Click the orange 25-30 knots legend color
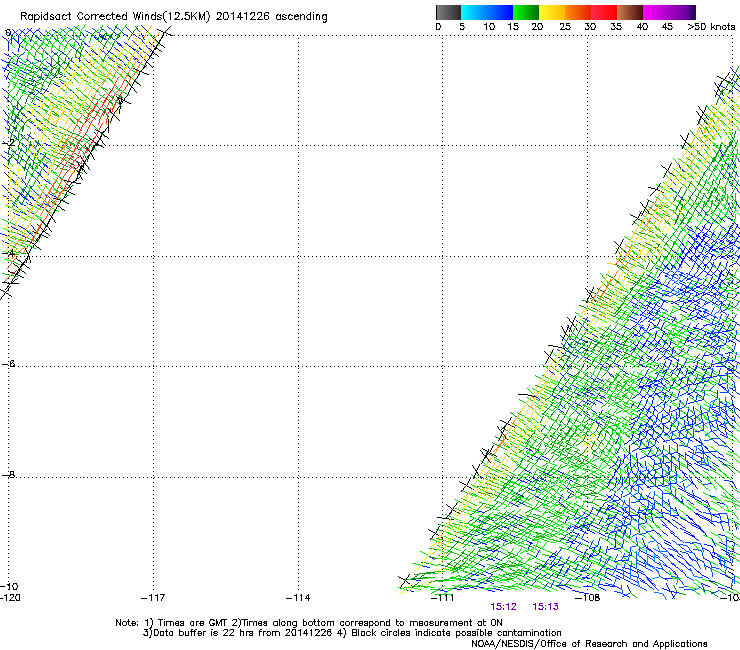740x650 pixels. [x=578, y=12]
